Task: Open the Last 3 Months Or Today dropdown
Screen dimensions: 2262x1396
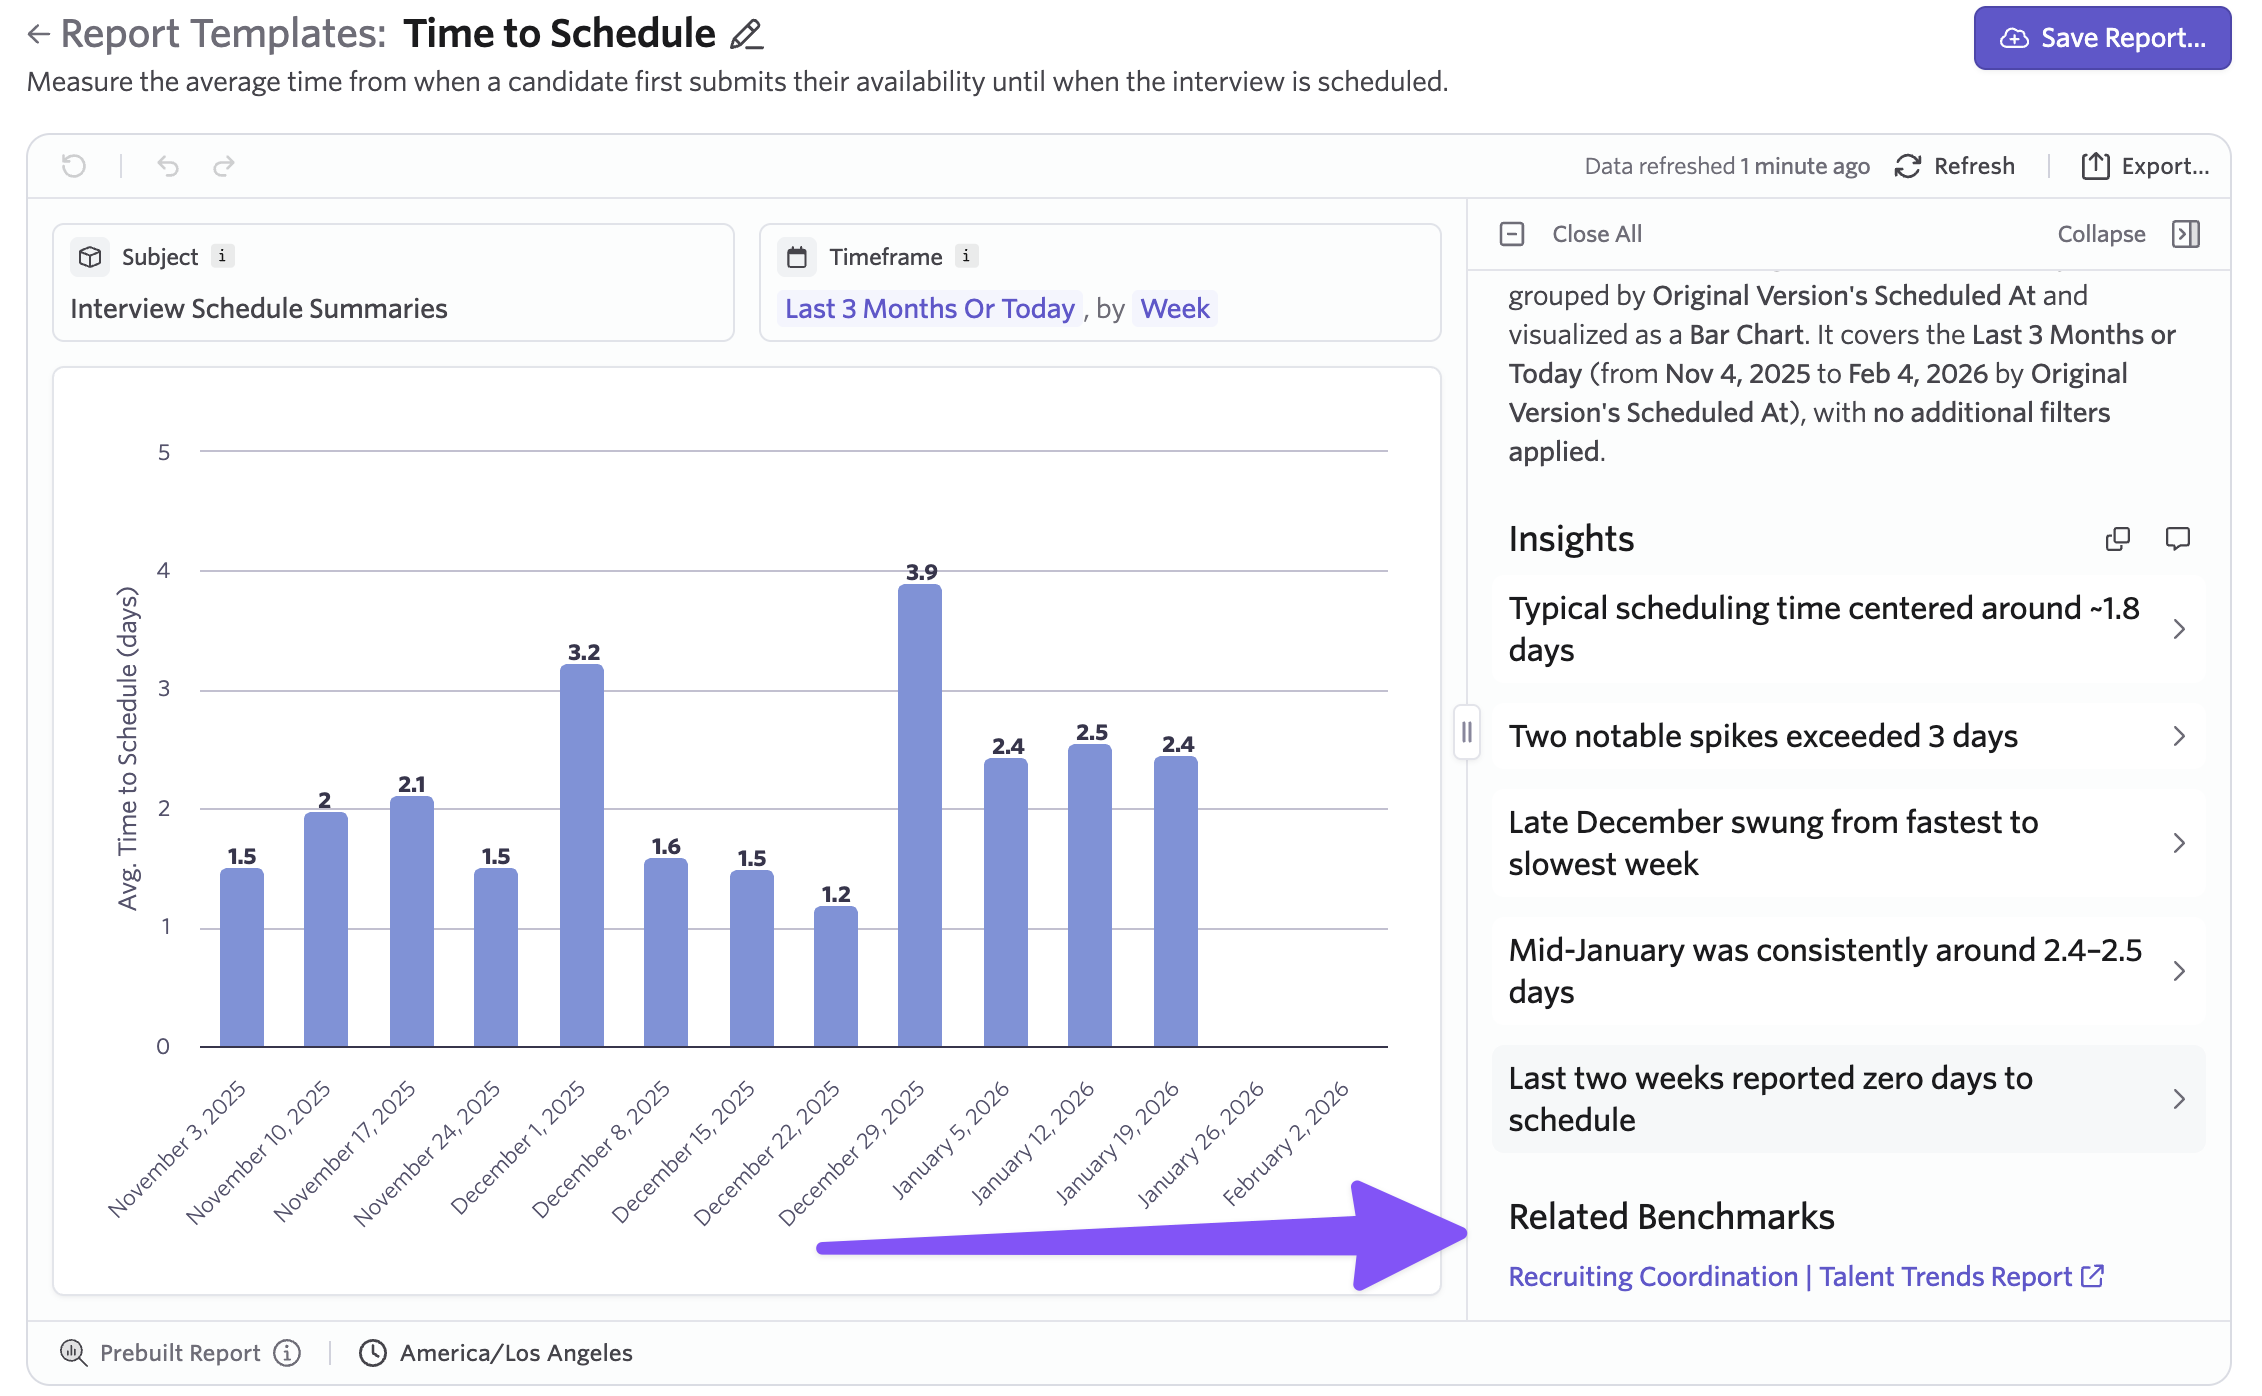Action: pos(929,309)
